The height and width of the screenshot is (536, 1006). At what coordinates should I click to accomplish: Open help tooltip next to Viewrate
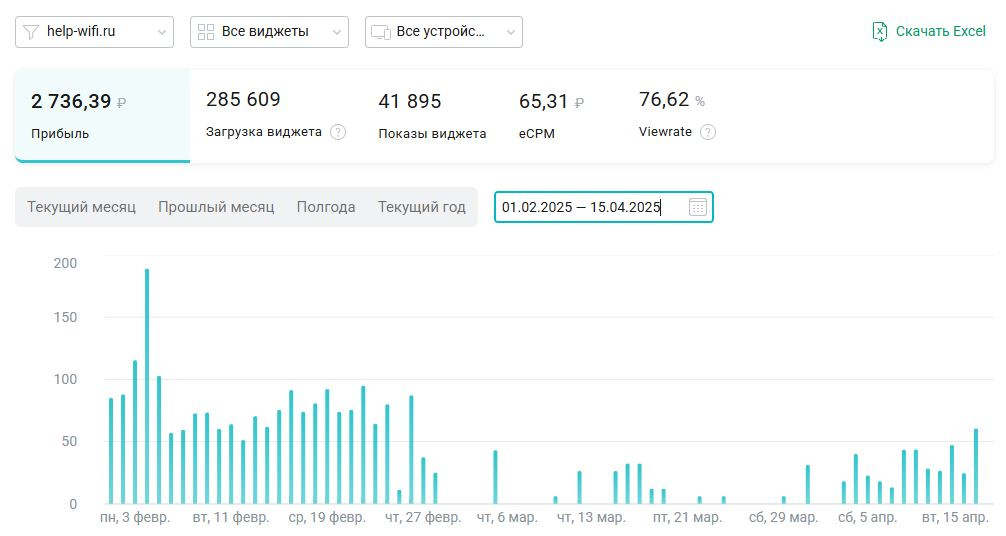pyautogui.click(x=708, y=132)
